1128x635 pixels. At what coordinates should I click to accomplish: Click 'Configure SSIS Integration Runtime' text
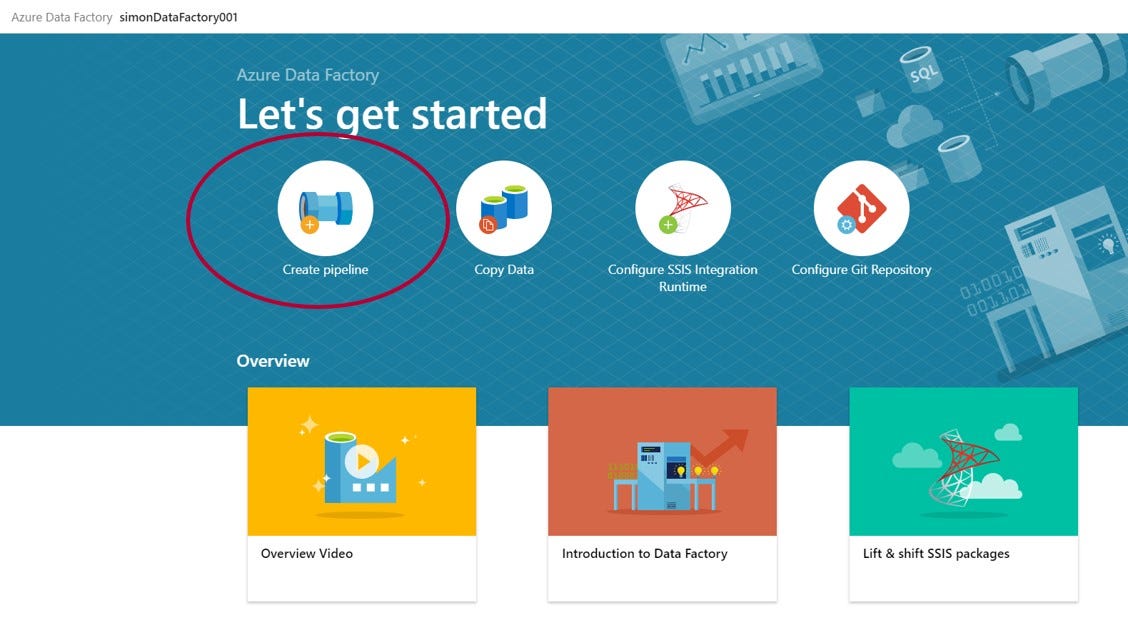683,278
